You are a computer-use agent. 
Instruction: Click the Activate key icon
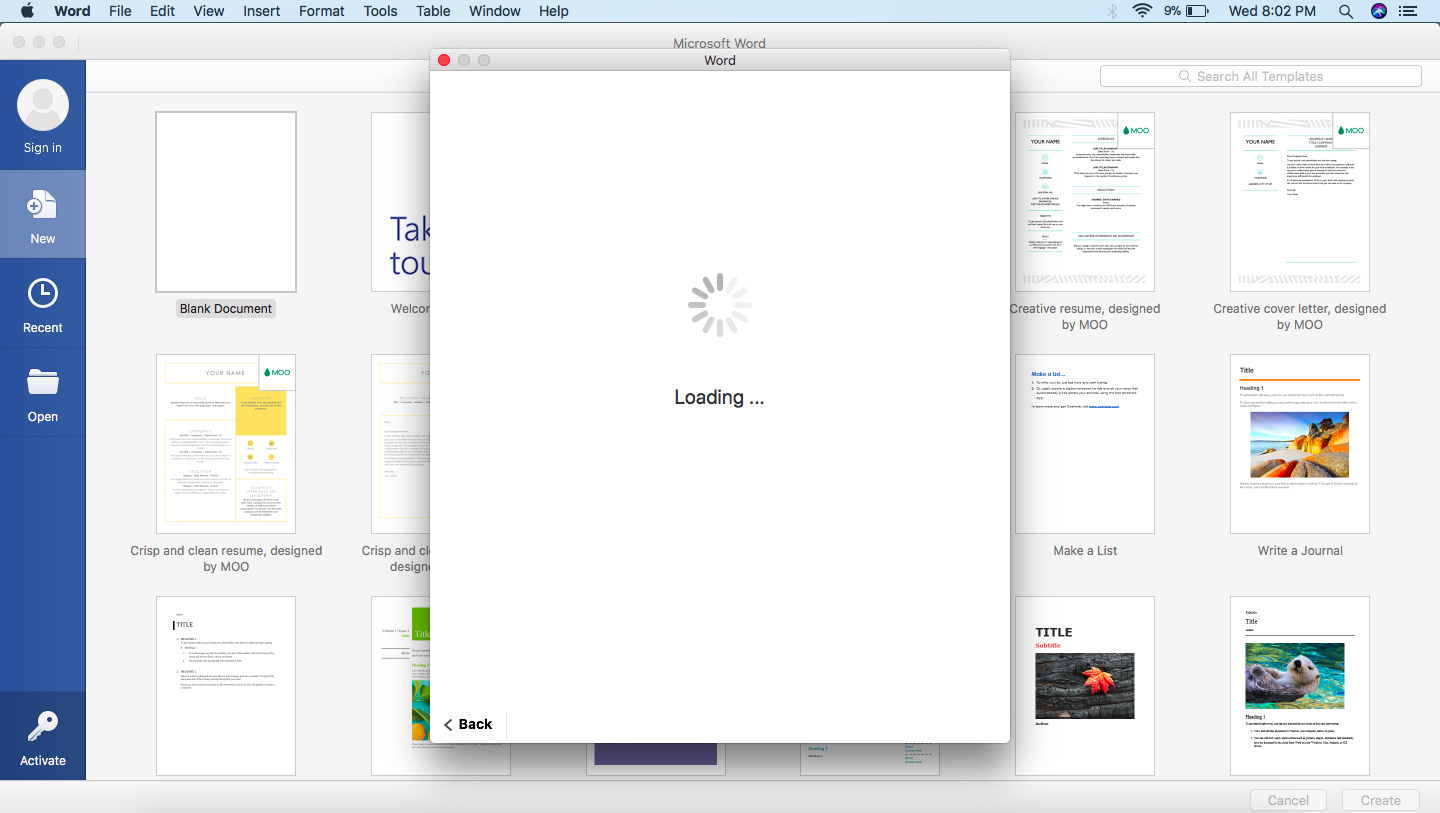point(43,727)
